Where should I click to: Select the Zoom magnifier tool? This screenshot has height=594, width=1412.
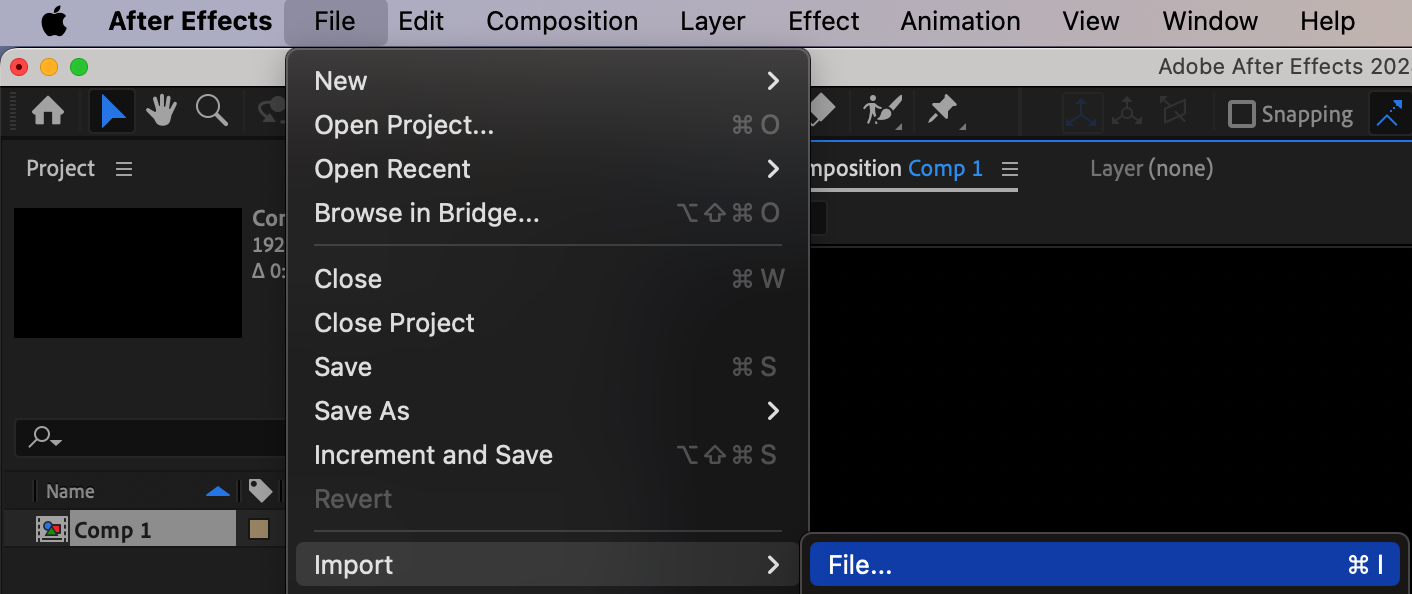[x=212, y=111]
